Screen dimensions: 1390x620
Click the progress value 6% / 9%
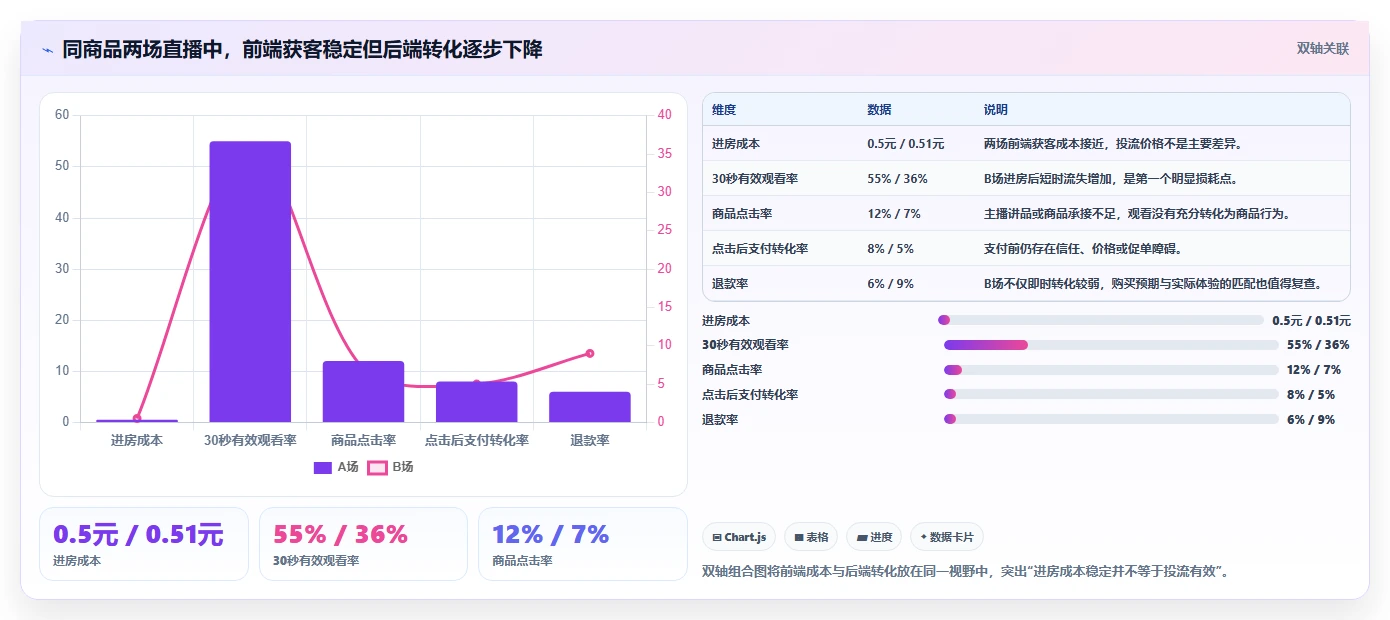point(1311,419)
